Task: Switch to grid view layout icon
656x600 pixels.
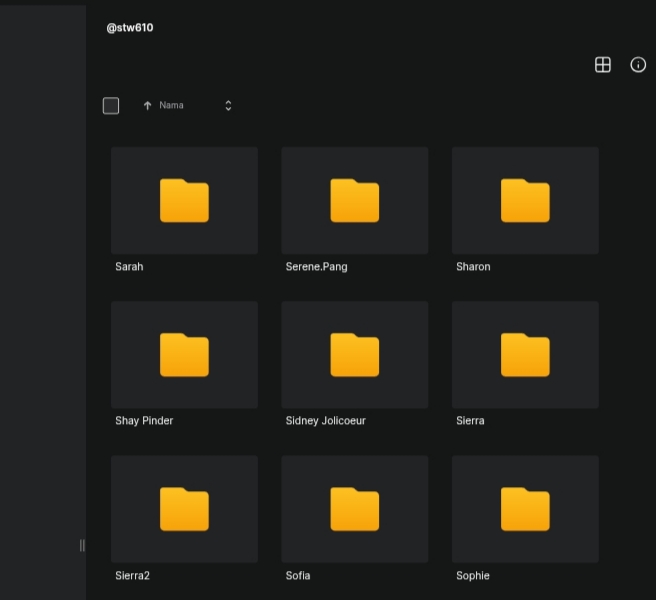Action: pyautogui.click(x=602, y=65)
